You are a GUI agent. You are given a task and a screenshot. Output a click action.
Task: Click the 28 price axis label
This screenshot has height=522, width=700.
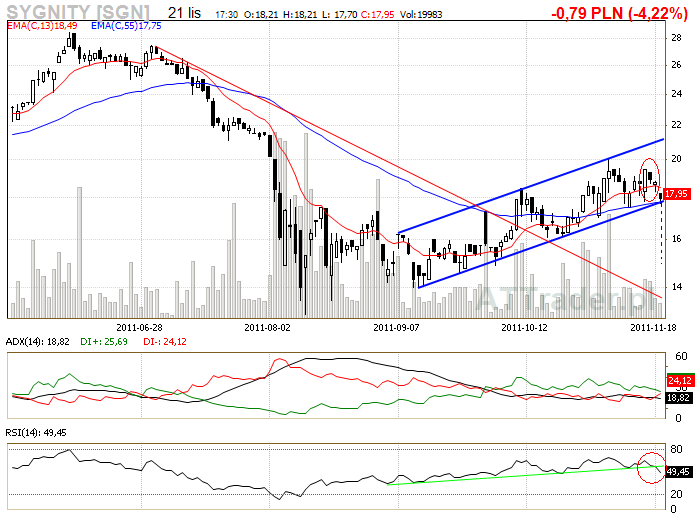pyautogui.click(x=676, y=38)
